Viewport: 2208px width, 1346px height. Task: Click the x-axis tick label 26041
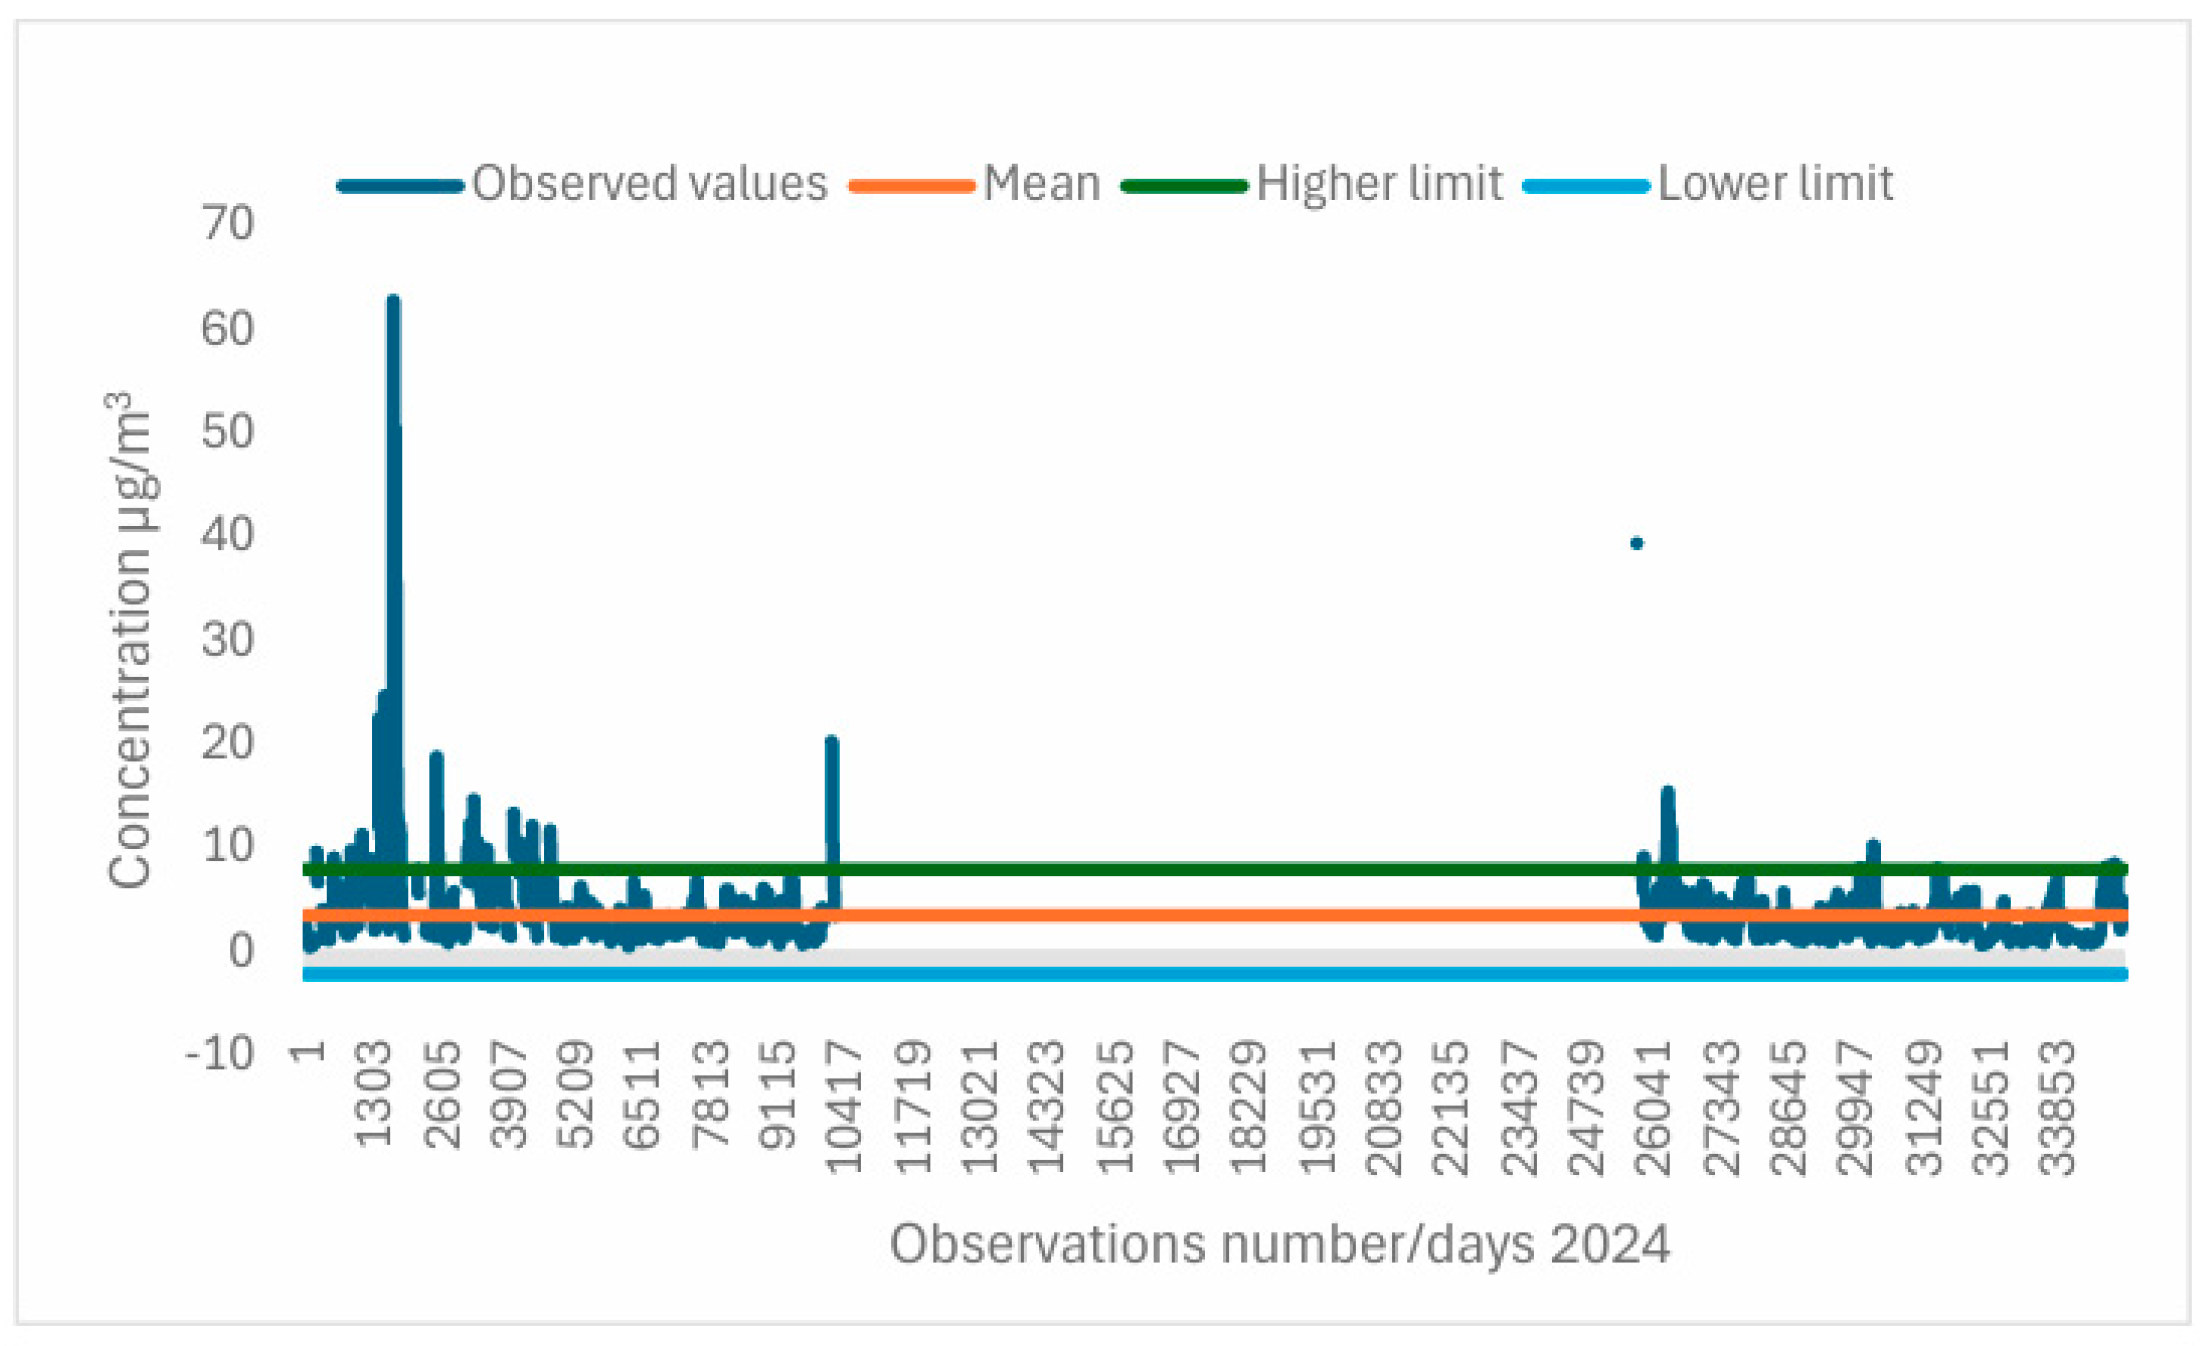(x=1652, y=1107)
